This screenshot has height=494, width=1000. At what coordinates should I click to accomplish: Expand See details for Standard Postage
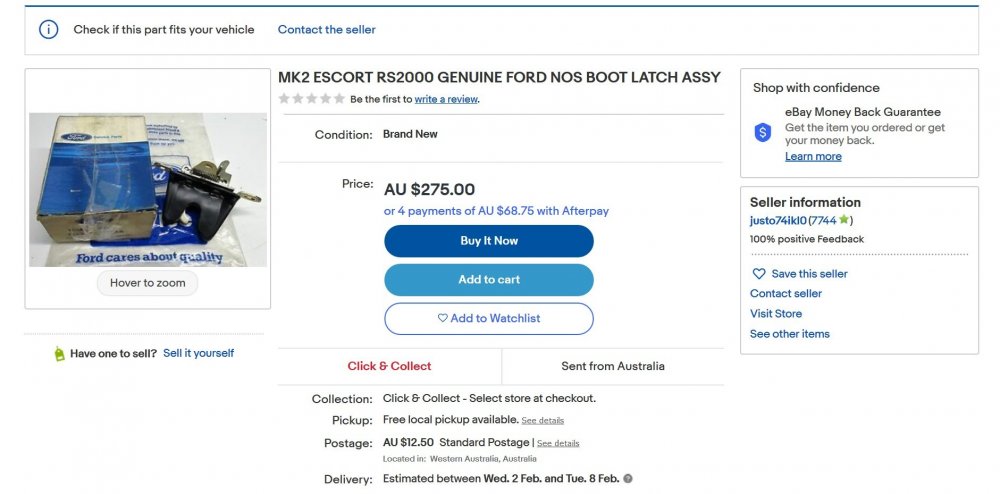point(558,443)
